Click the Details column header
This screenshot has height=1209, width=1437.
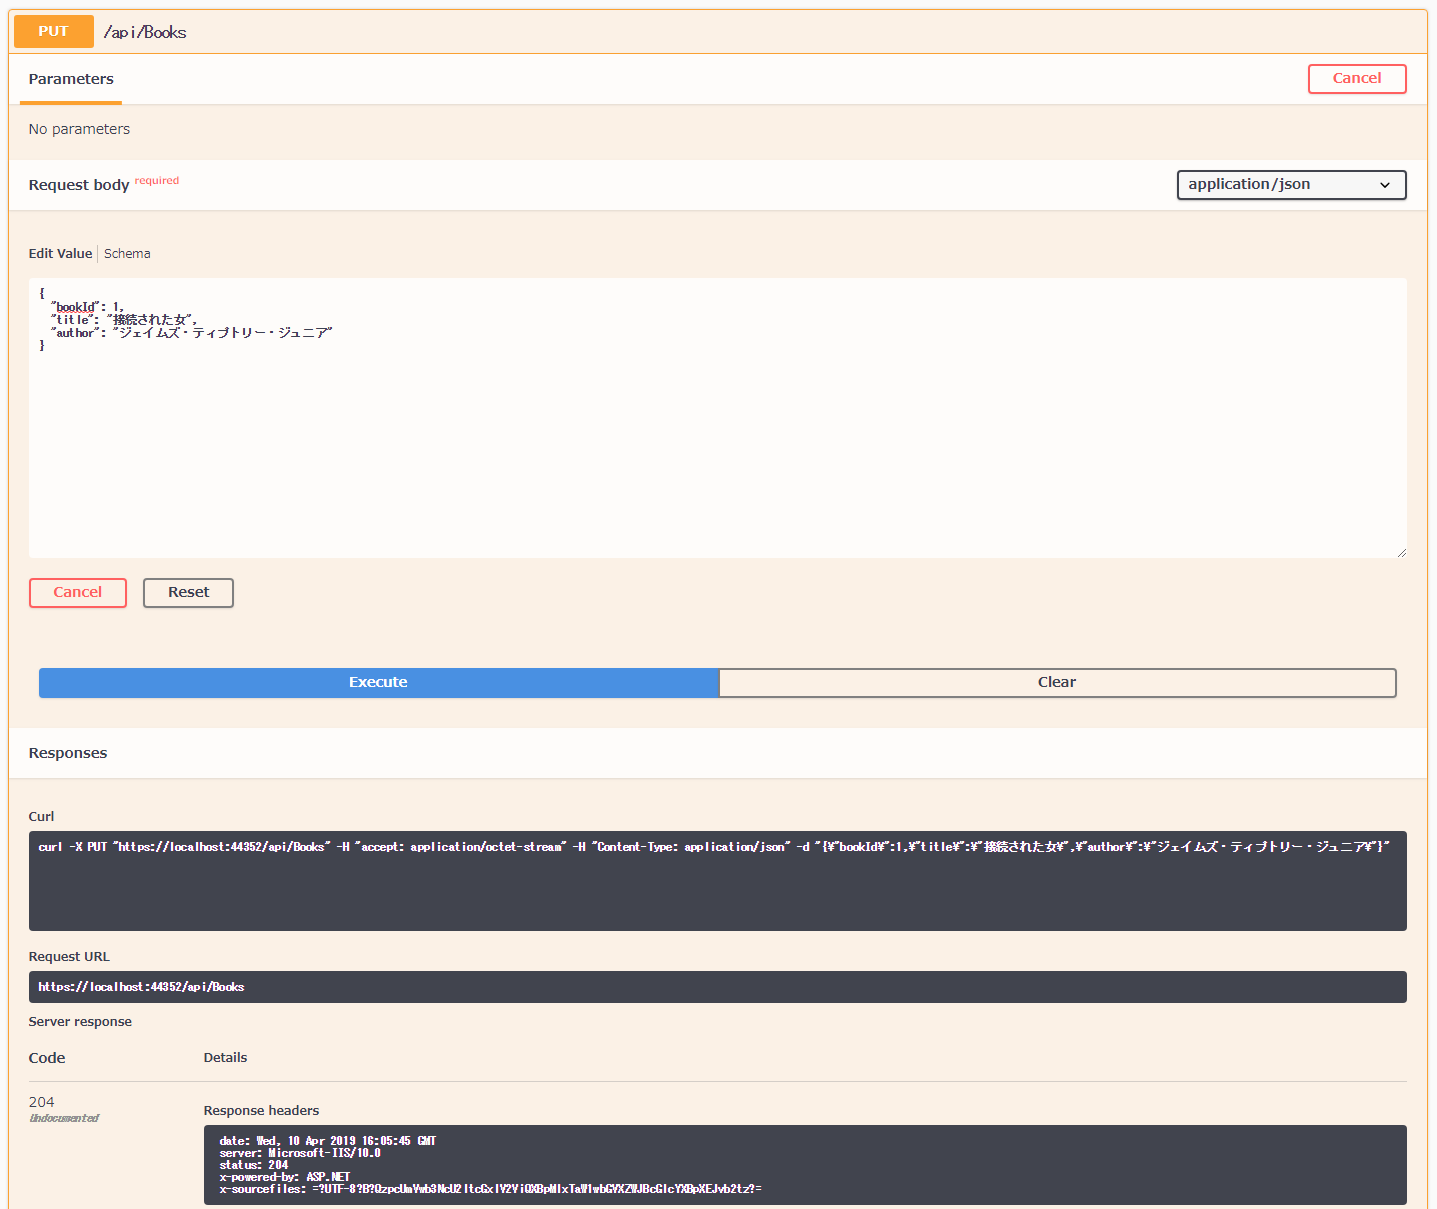(225, 1058)
